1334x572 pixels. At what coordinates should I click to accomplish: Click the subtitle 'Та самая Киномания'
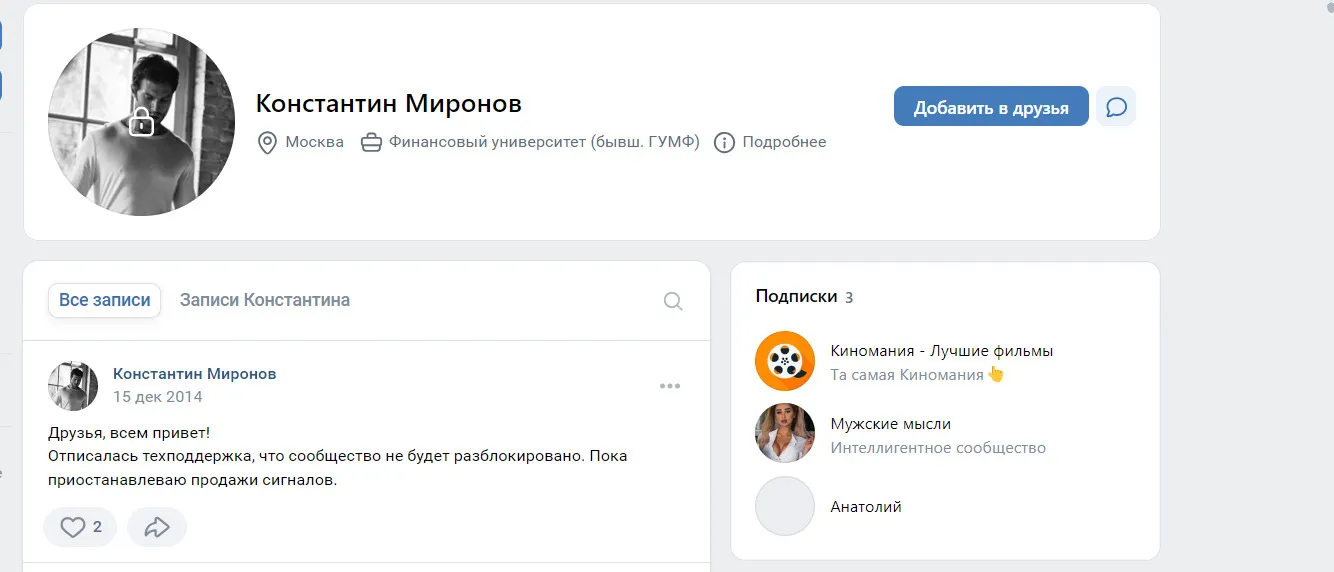[908, 375]
